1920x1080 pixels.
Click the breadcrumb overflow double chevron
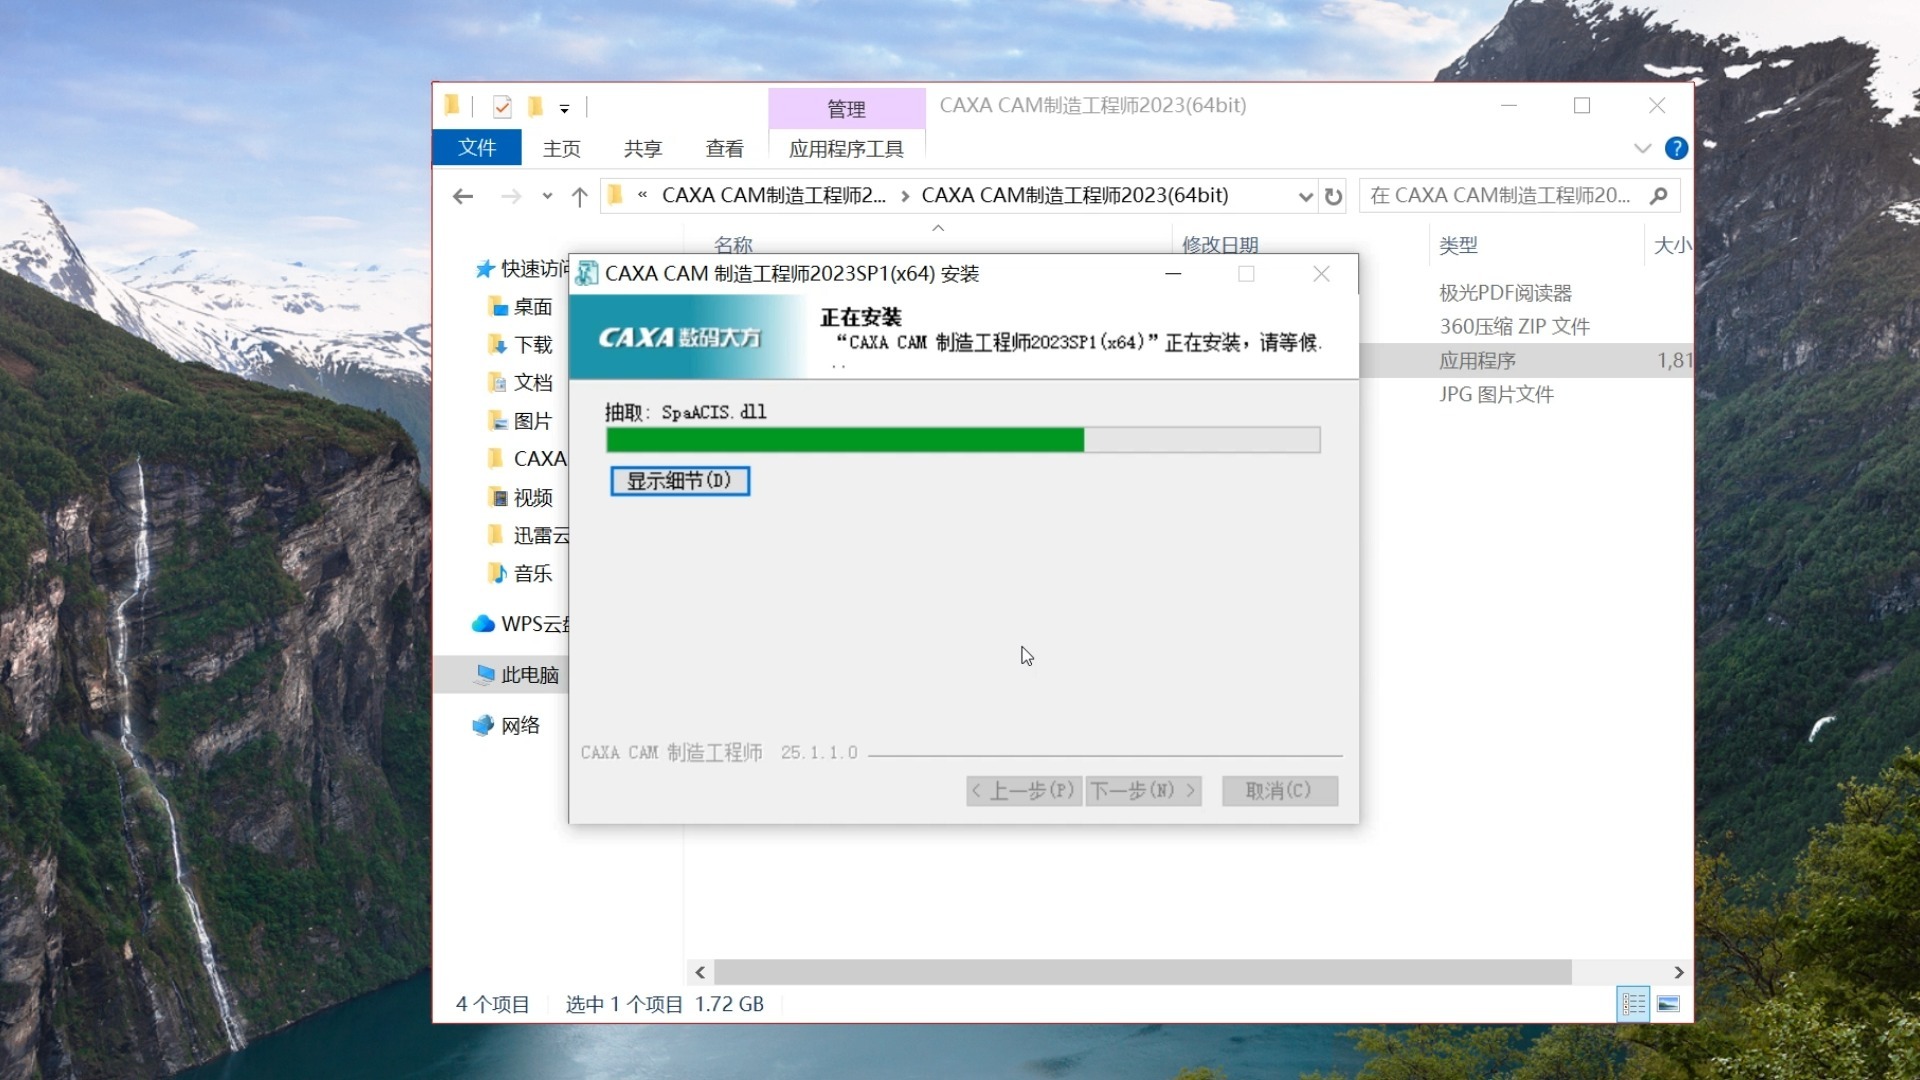point(642,196)
